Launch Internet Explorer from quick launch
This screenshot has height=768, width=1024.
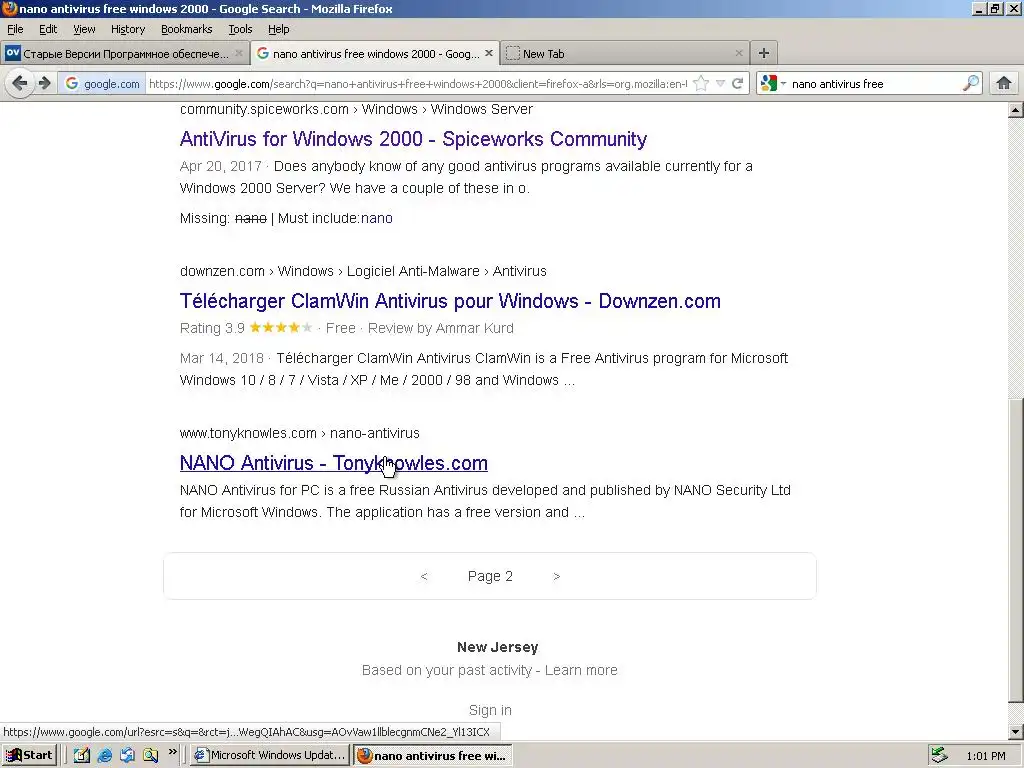(x=104, y=756)
